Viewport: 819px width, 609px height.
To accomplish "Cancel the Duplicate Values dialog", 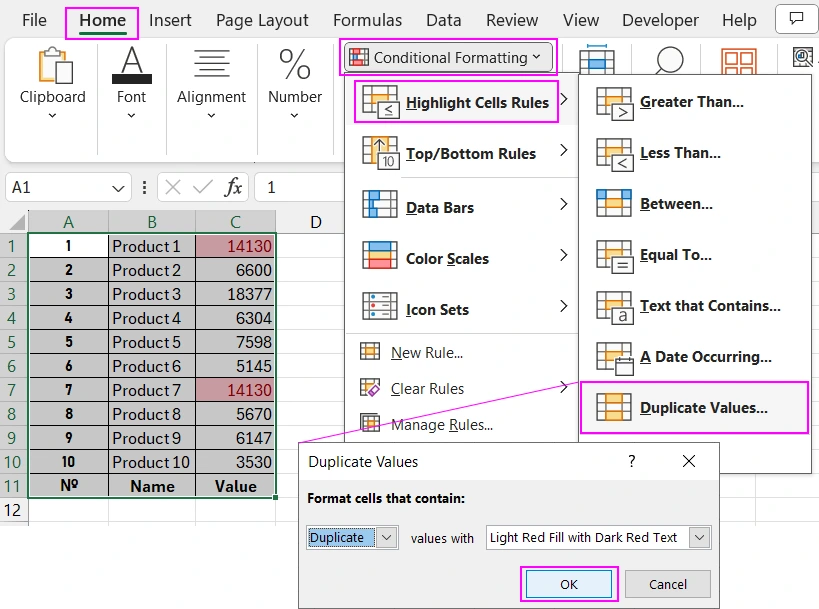I will click(667, 584).
